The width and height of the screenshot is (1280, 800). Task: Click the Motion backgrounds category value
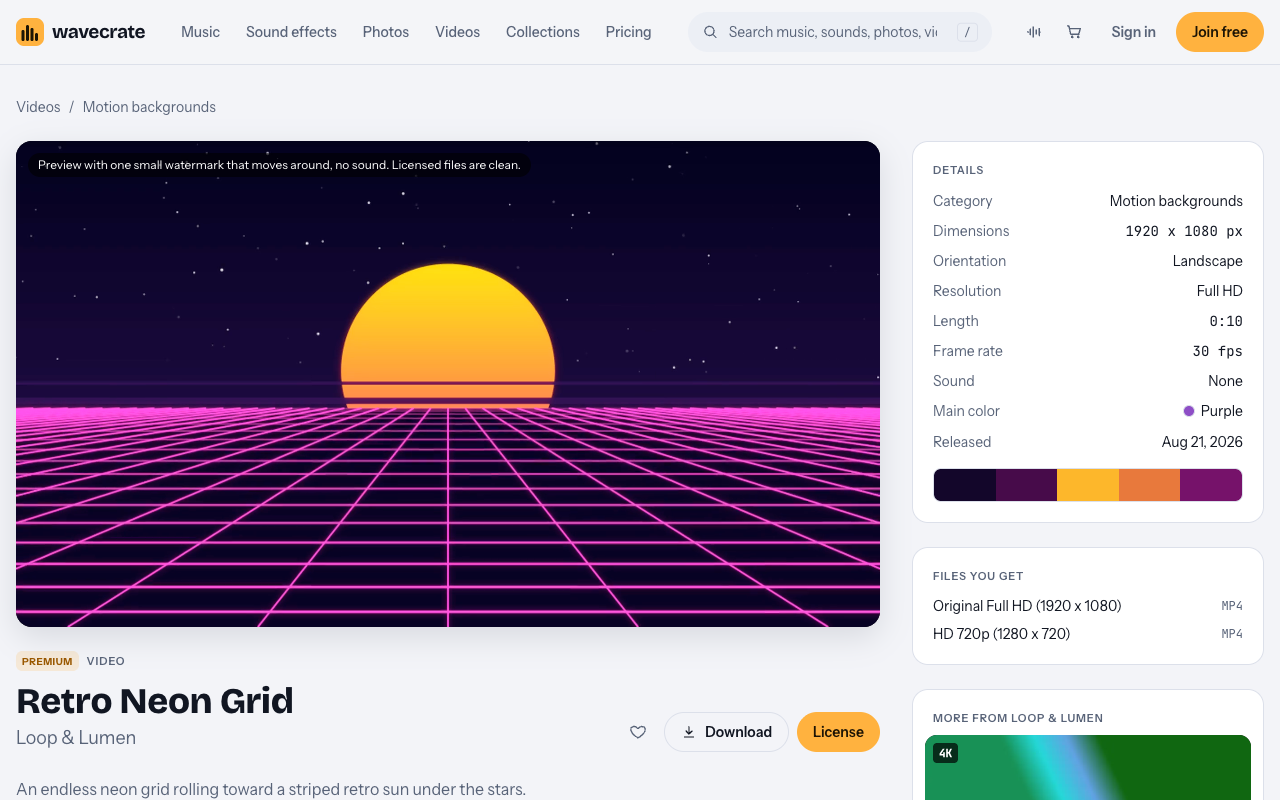point(1176,201)
